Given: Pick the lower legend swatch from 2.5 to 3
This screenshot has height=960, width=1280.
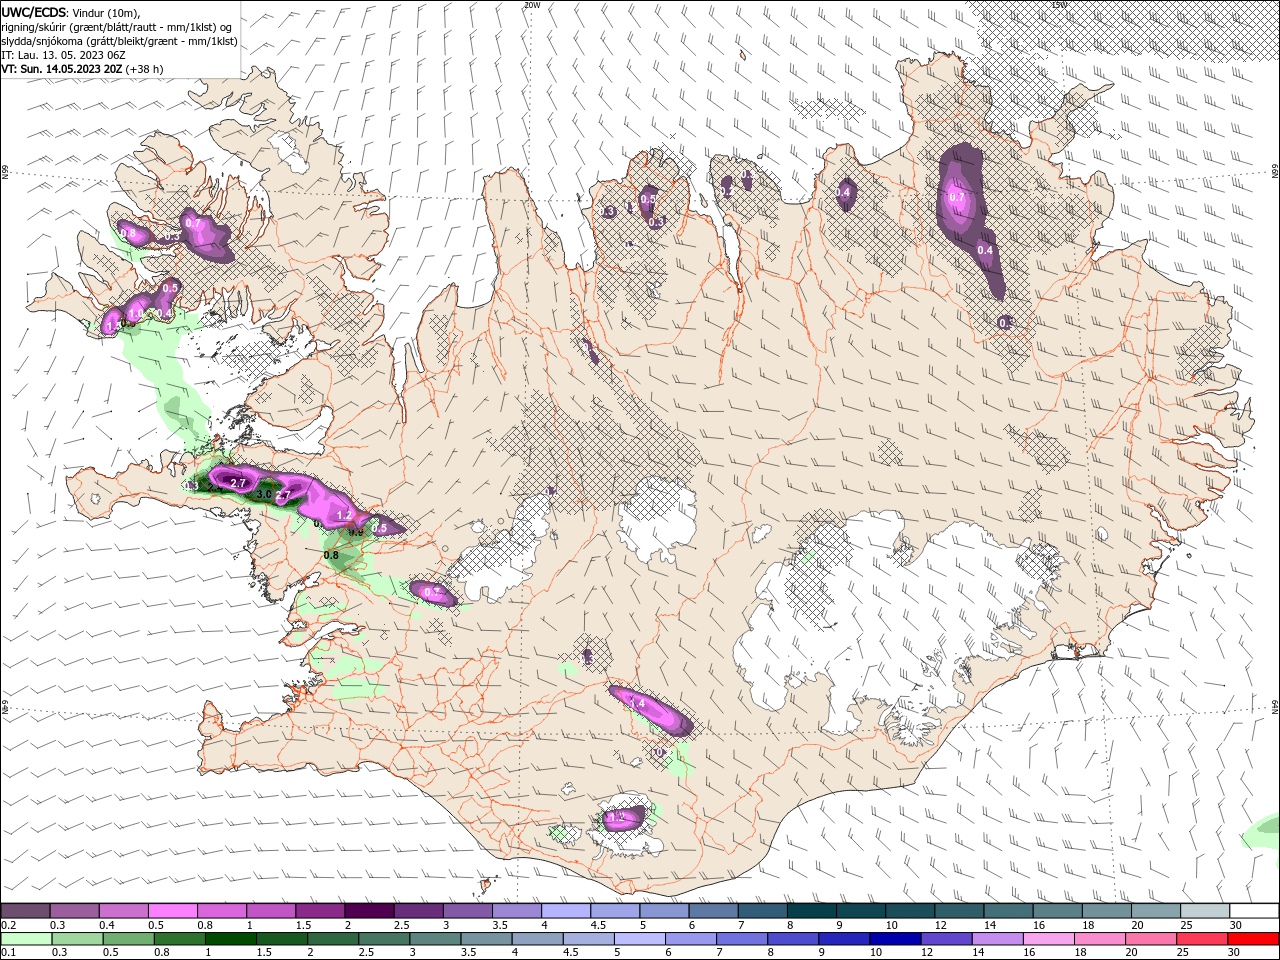Looking at the screenshot, I should (384, 939).
